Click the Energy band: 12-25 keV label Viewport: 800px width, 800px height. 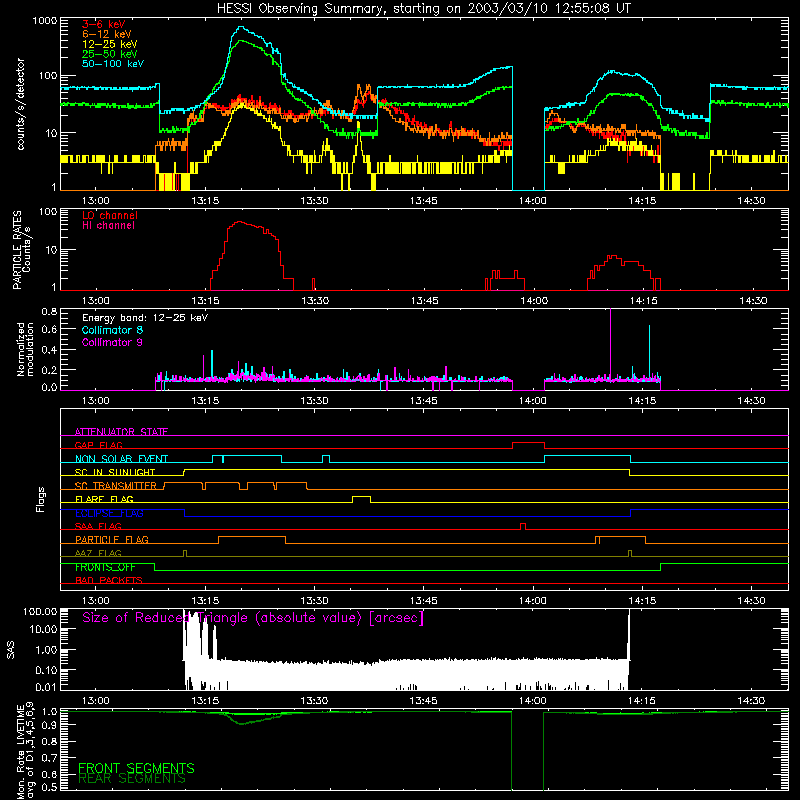coord(145,318)
